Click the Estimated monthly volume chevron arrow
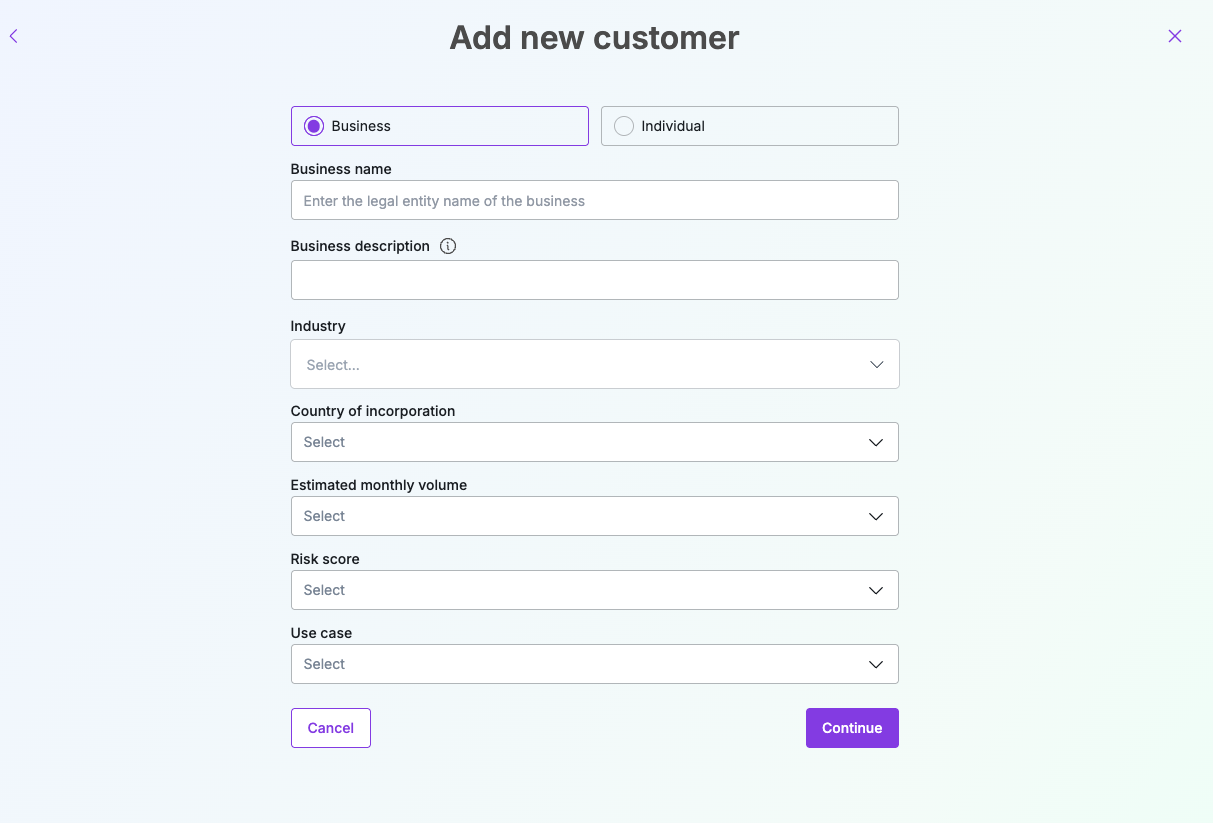This screenshot has width=1213, height=823. point(876,516)
